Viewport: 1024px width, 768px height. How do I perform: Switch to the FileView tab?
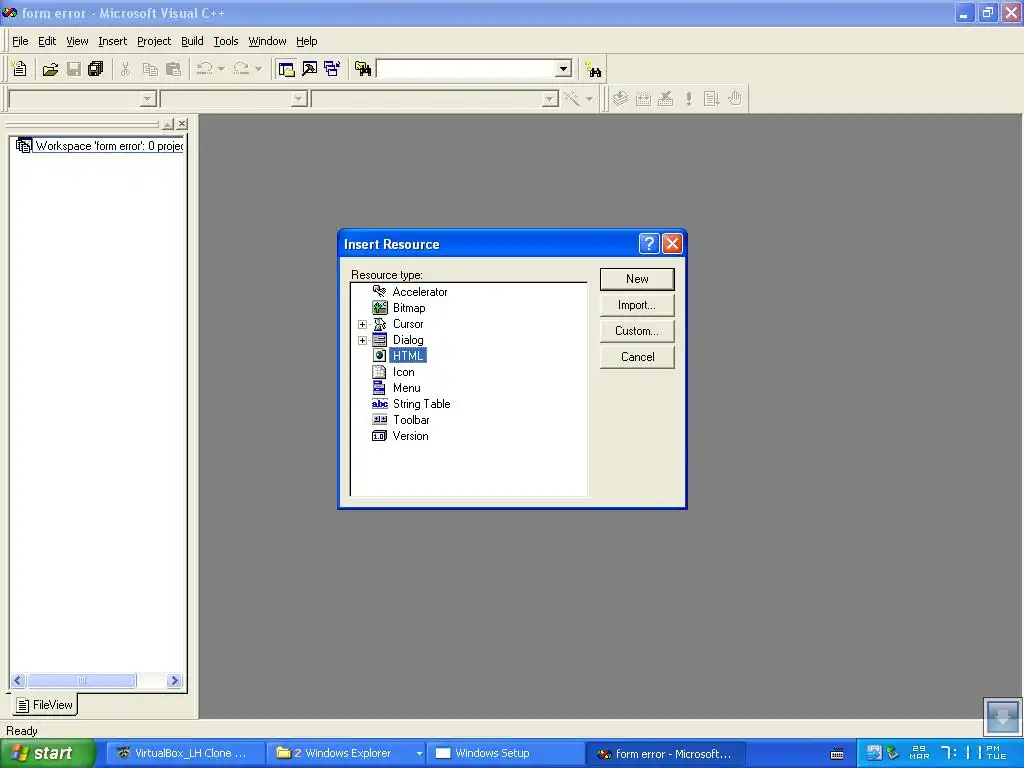44,705
